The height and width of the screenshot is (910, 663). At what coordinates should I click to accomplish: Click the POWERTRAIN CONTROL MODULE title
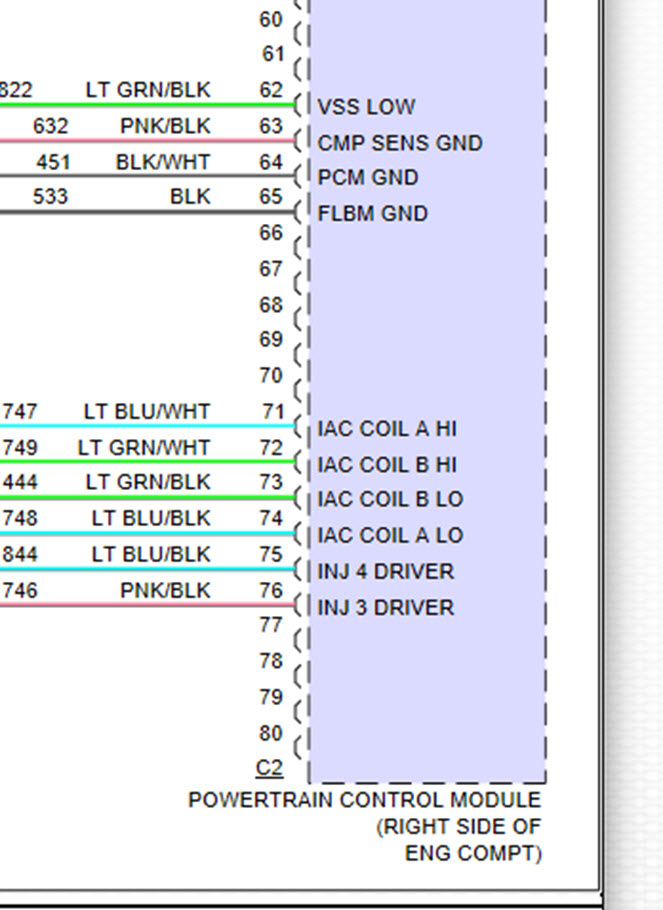(x=365, y=800)
